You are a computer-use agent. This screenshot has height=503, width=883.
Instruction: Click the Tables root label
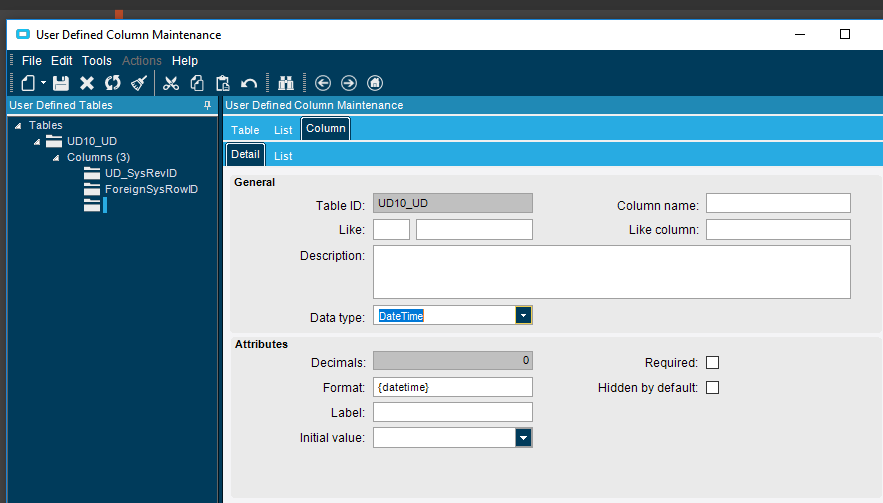coord(46,125)
